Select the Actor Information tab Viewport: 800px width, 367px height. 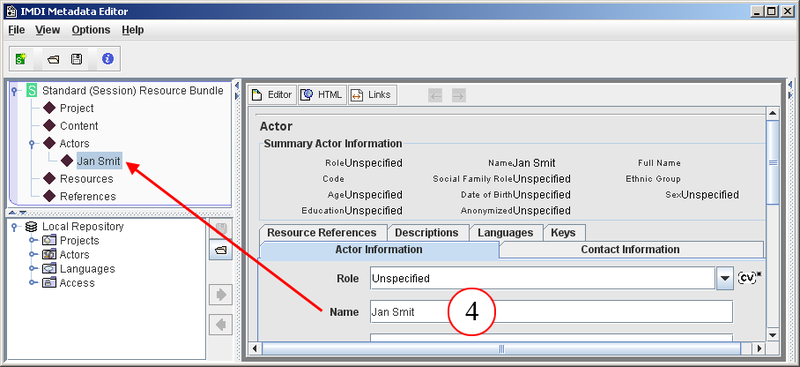pos(379,250)
